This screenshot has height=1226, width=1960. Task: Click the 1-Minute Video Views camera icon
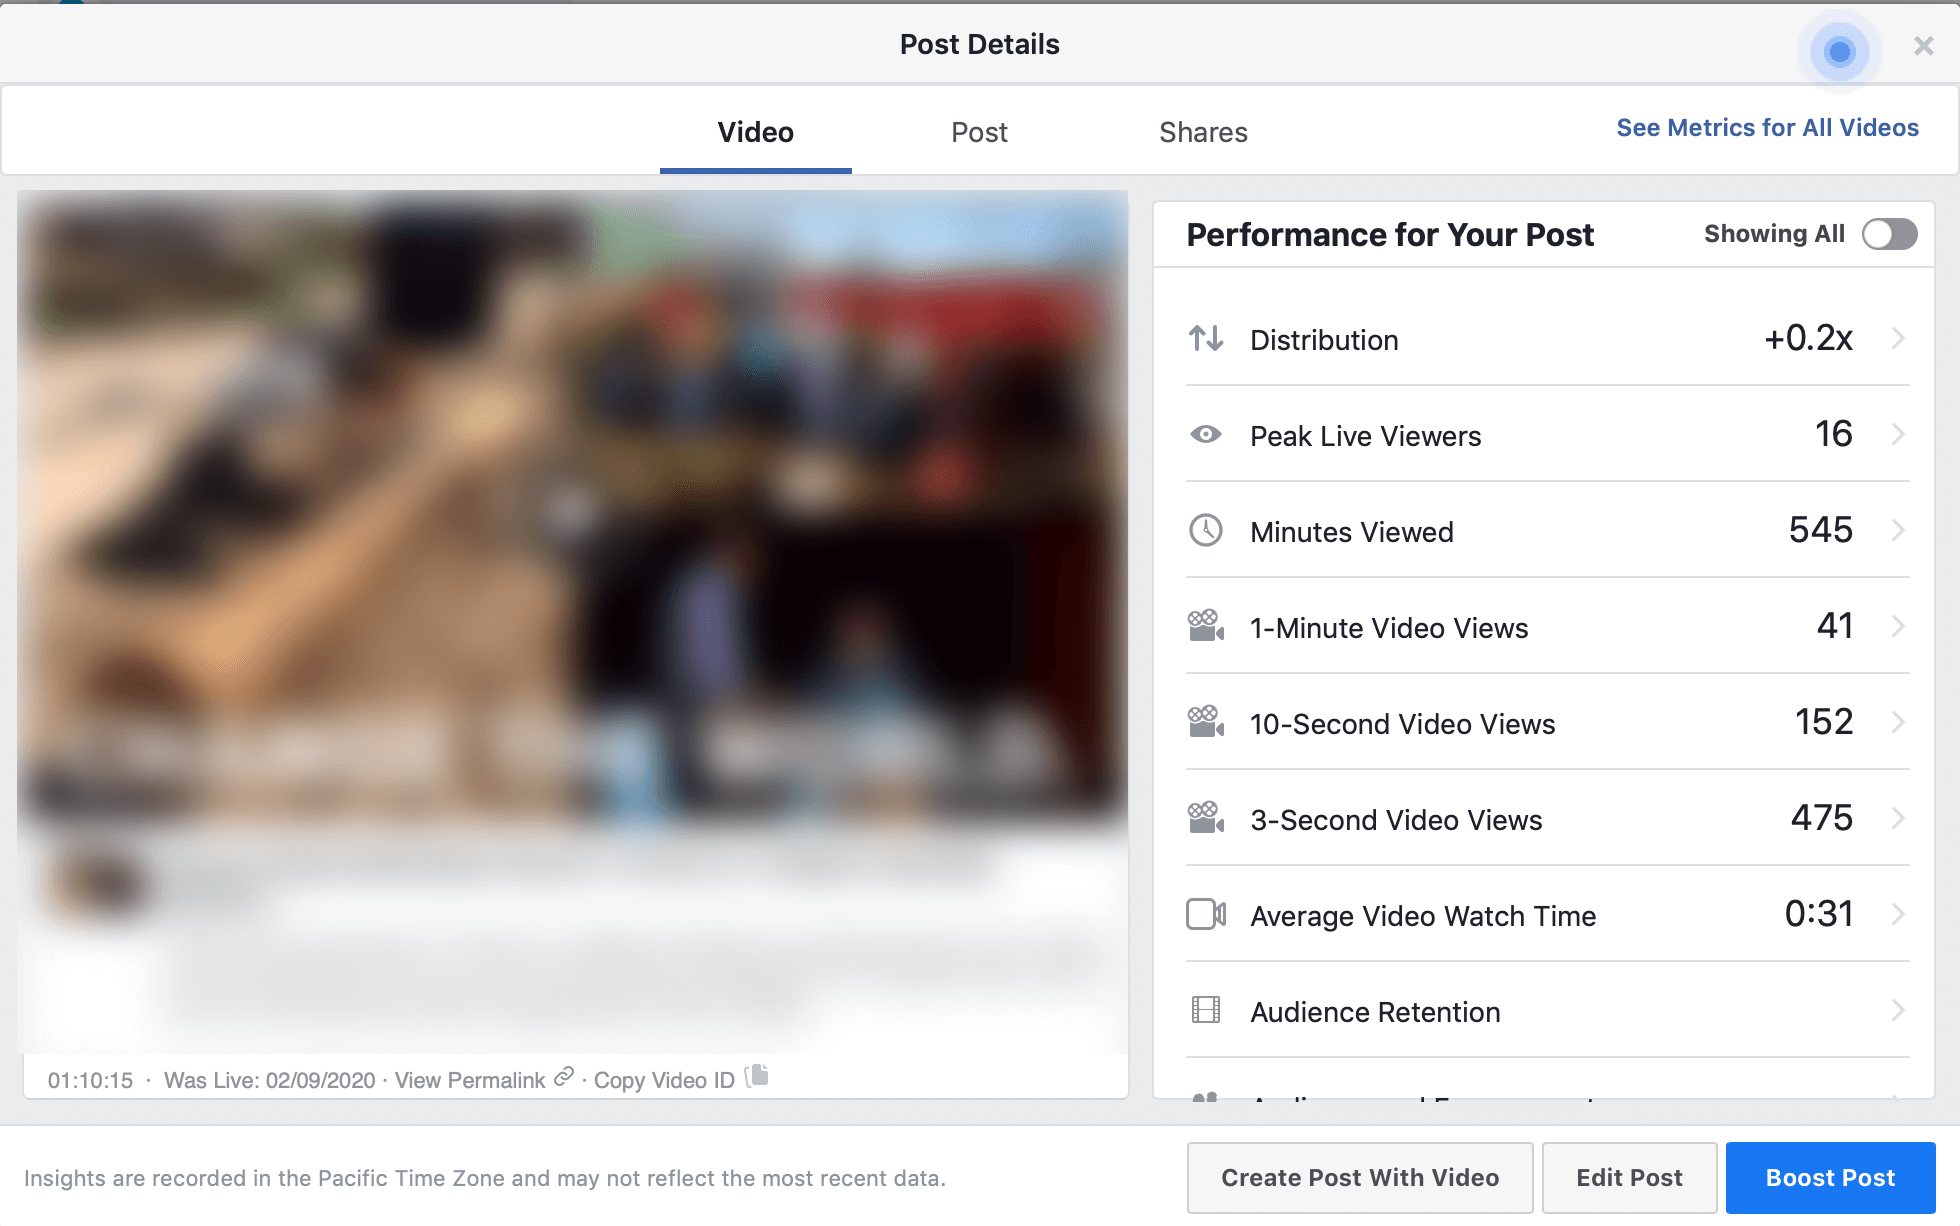(x=1205, y=626)
